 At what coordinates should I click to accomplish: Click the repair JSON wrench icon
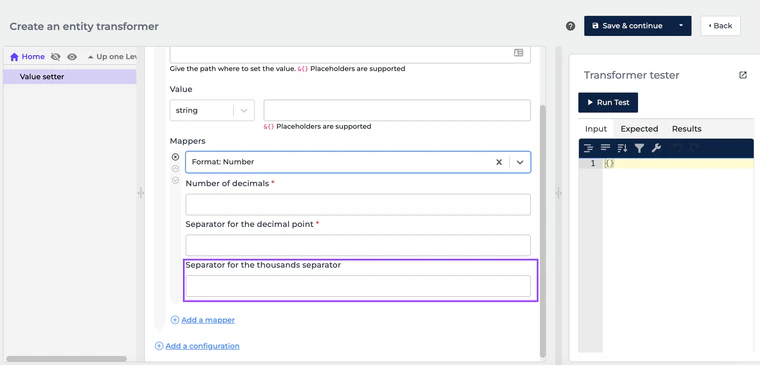(x=656, y=148)
